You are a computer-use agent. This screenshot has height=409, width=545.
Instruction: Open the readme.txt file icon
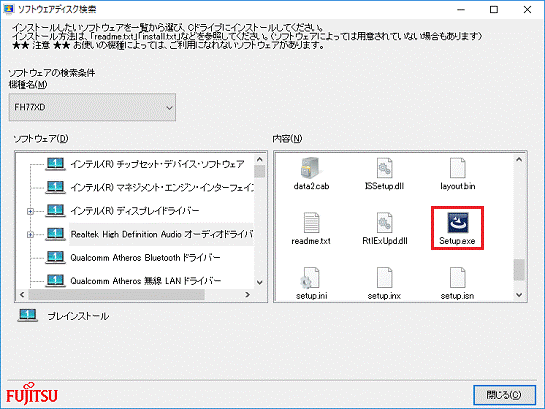click(x=311, y=222)
